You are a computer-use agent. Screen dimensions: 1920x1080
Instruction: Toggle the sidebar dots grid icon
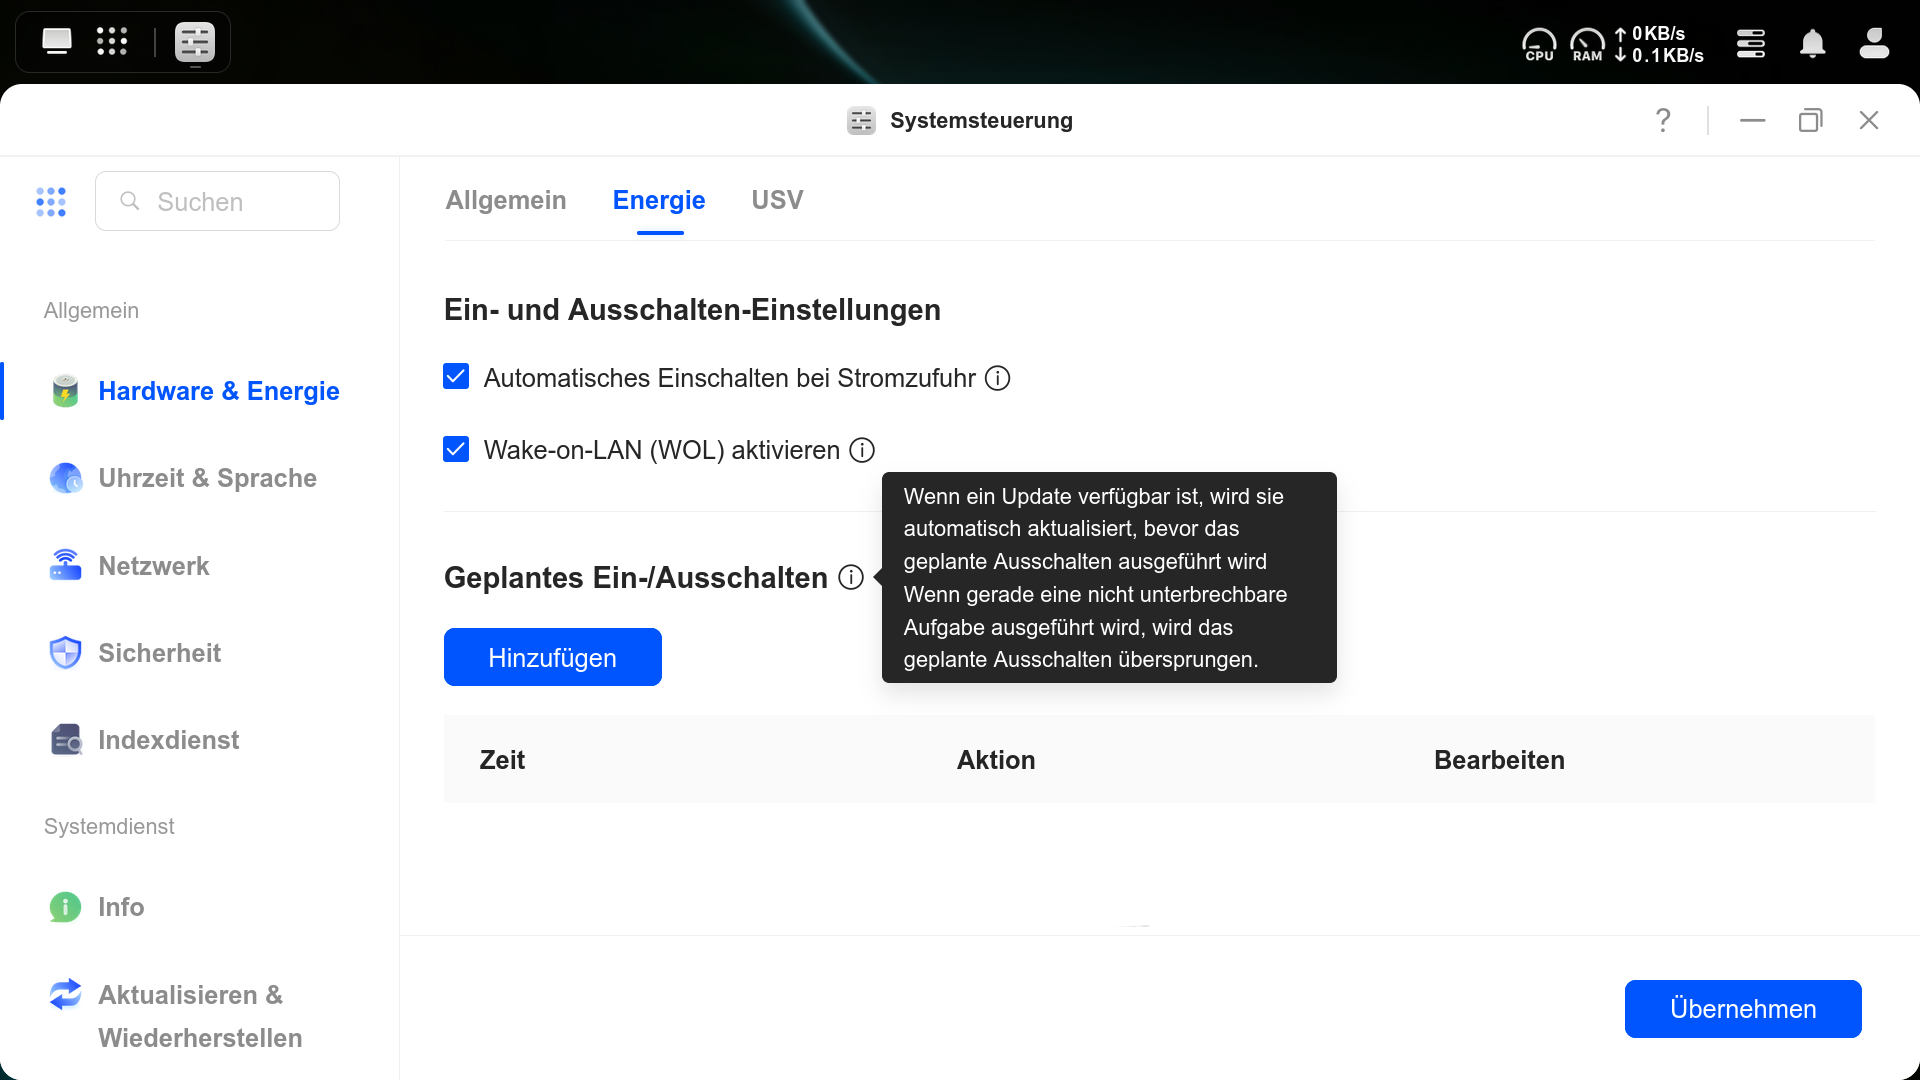coord(51,201)
